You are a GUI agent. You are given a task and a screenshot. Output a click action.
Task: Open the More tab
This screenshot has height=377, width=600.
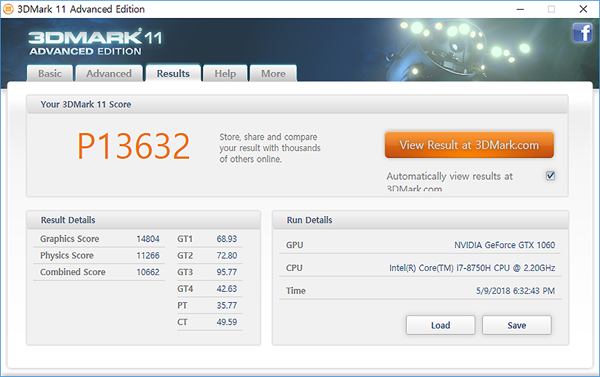273,73
